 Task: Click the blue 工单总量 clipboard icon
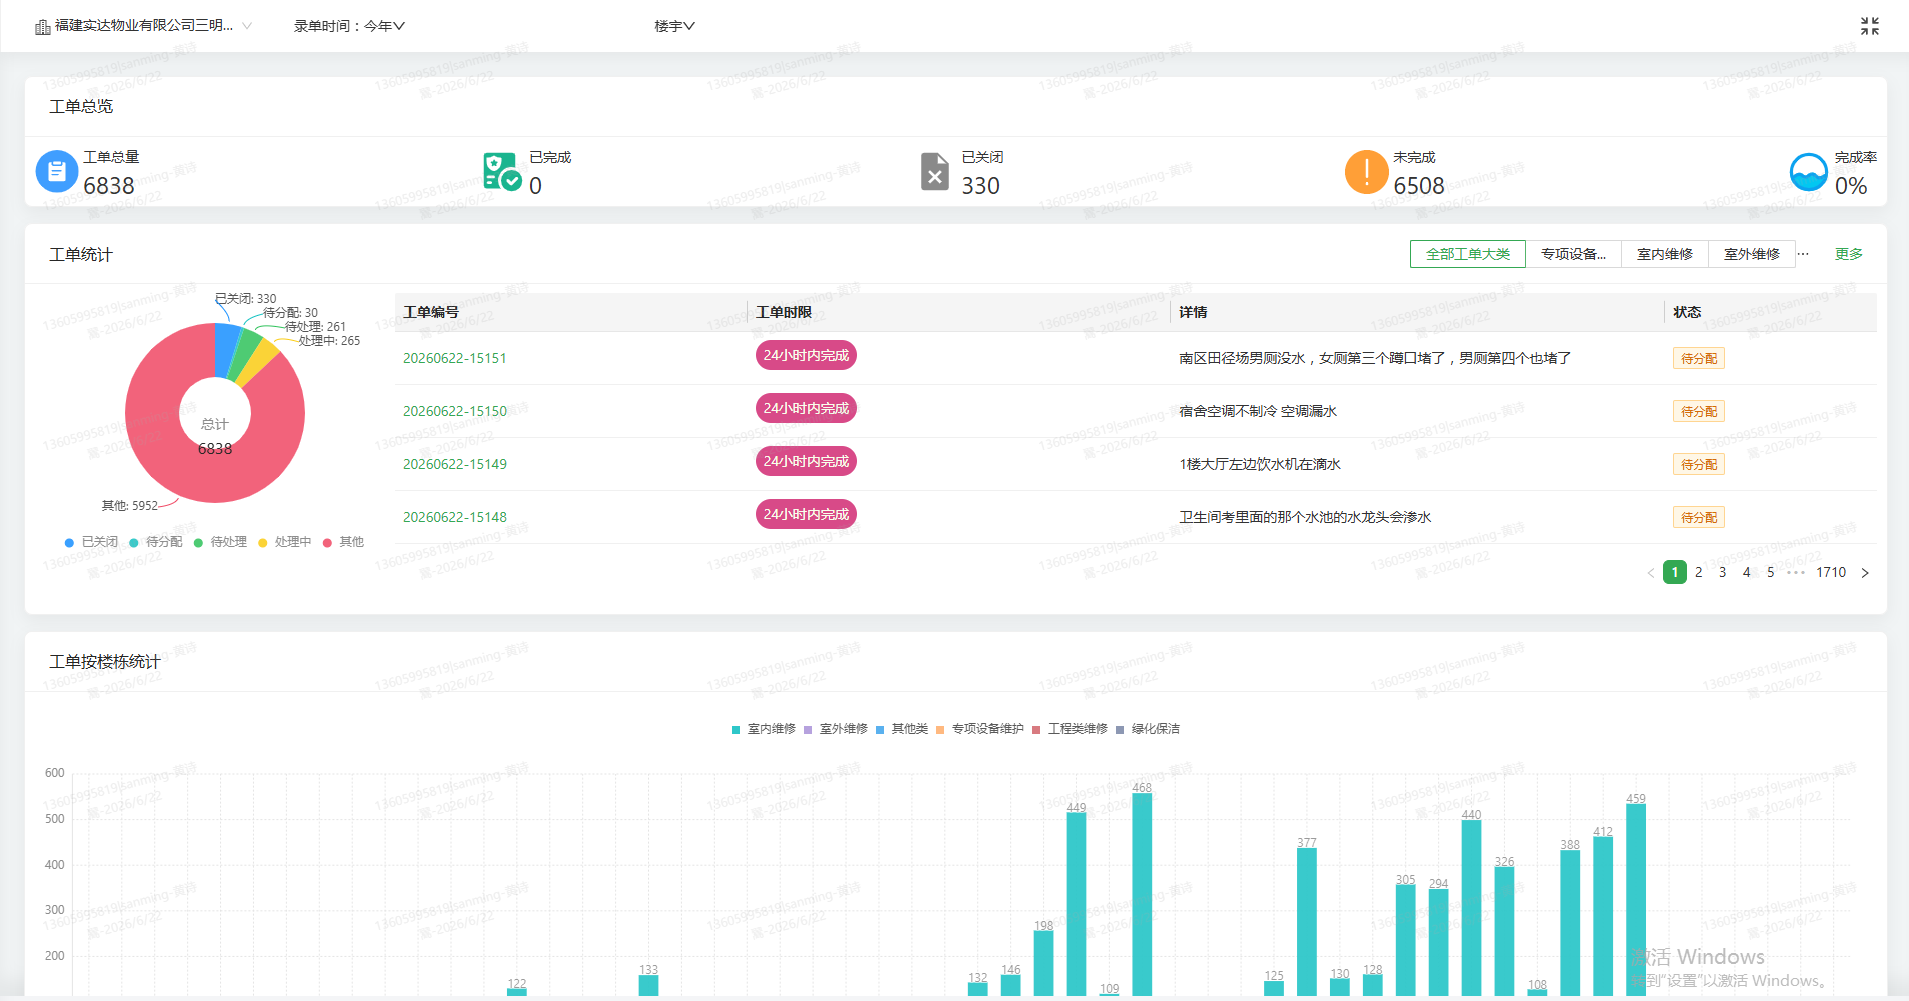(57, 171)
